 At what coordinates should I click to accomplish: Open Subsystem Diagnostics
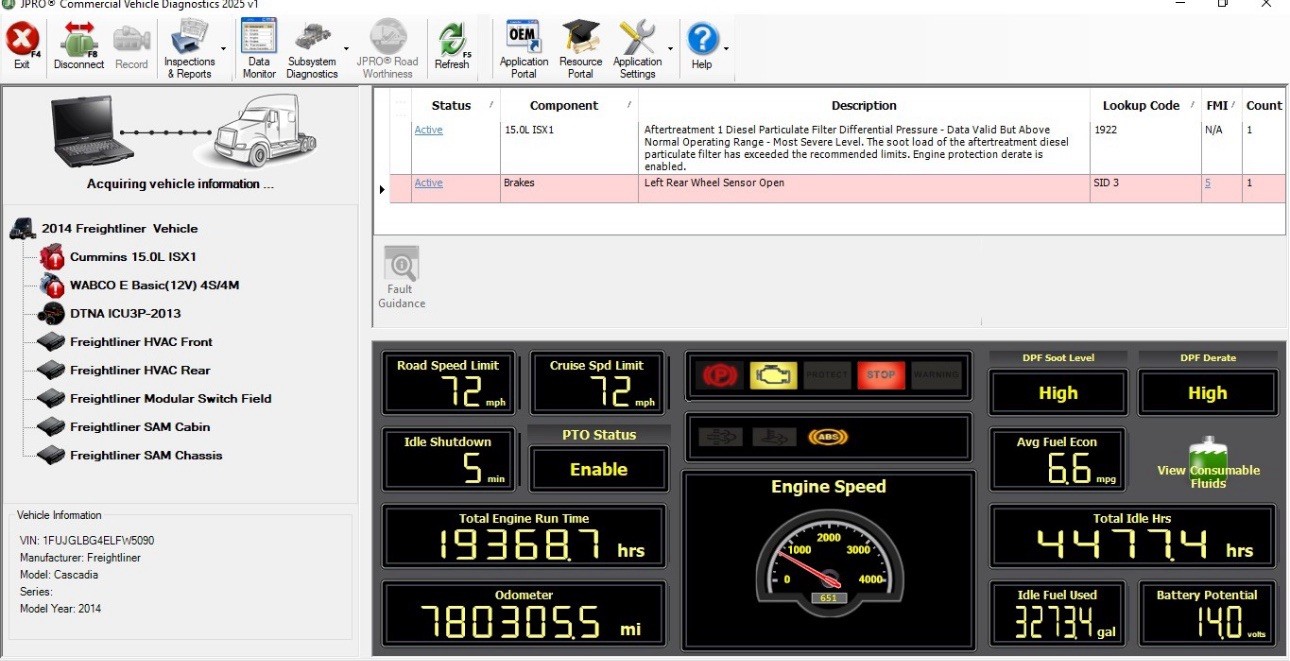pos(311,47)
